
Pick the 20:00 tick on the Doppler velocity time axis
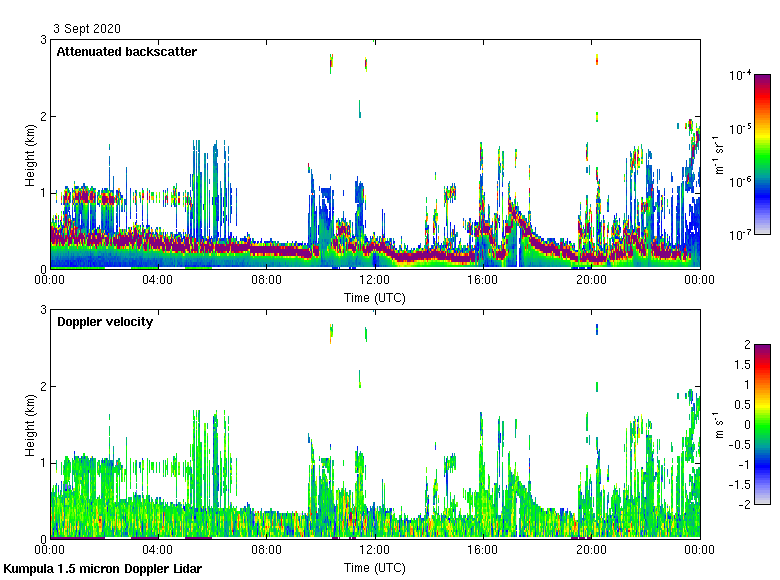click(x=591, y=551)
